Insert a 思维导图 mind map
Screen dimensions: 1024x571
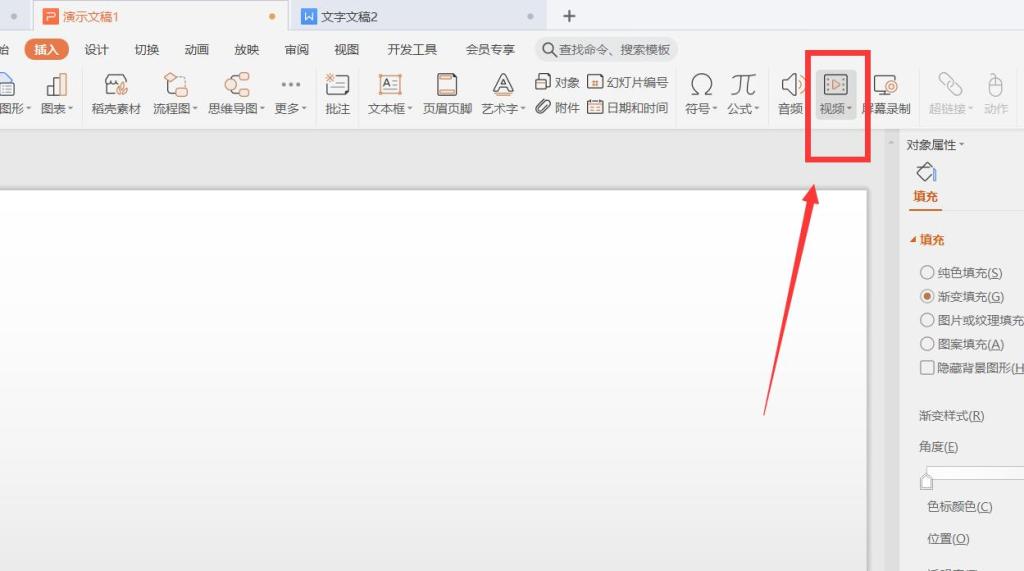(236, 94)
